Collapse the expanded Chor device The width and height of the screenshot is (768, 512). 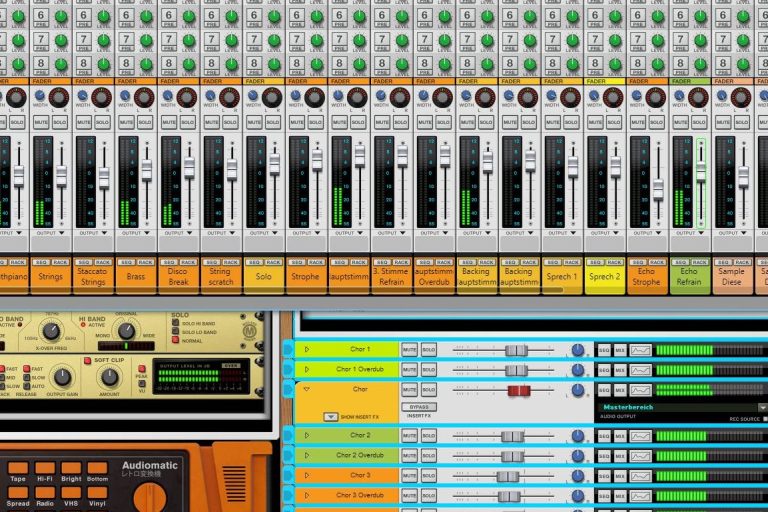[306, 389]
